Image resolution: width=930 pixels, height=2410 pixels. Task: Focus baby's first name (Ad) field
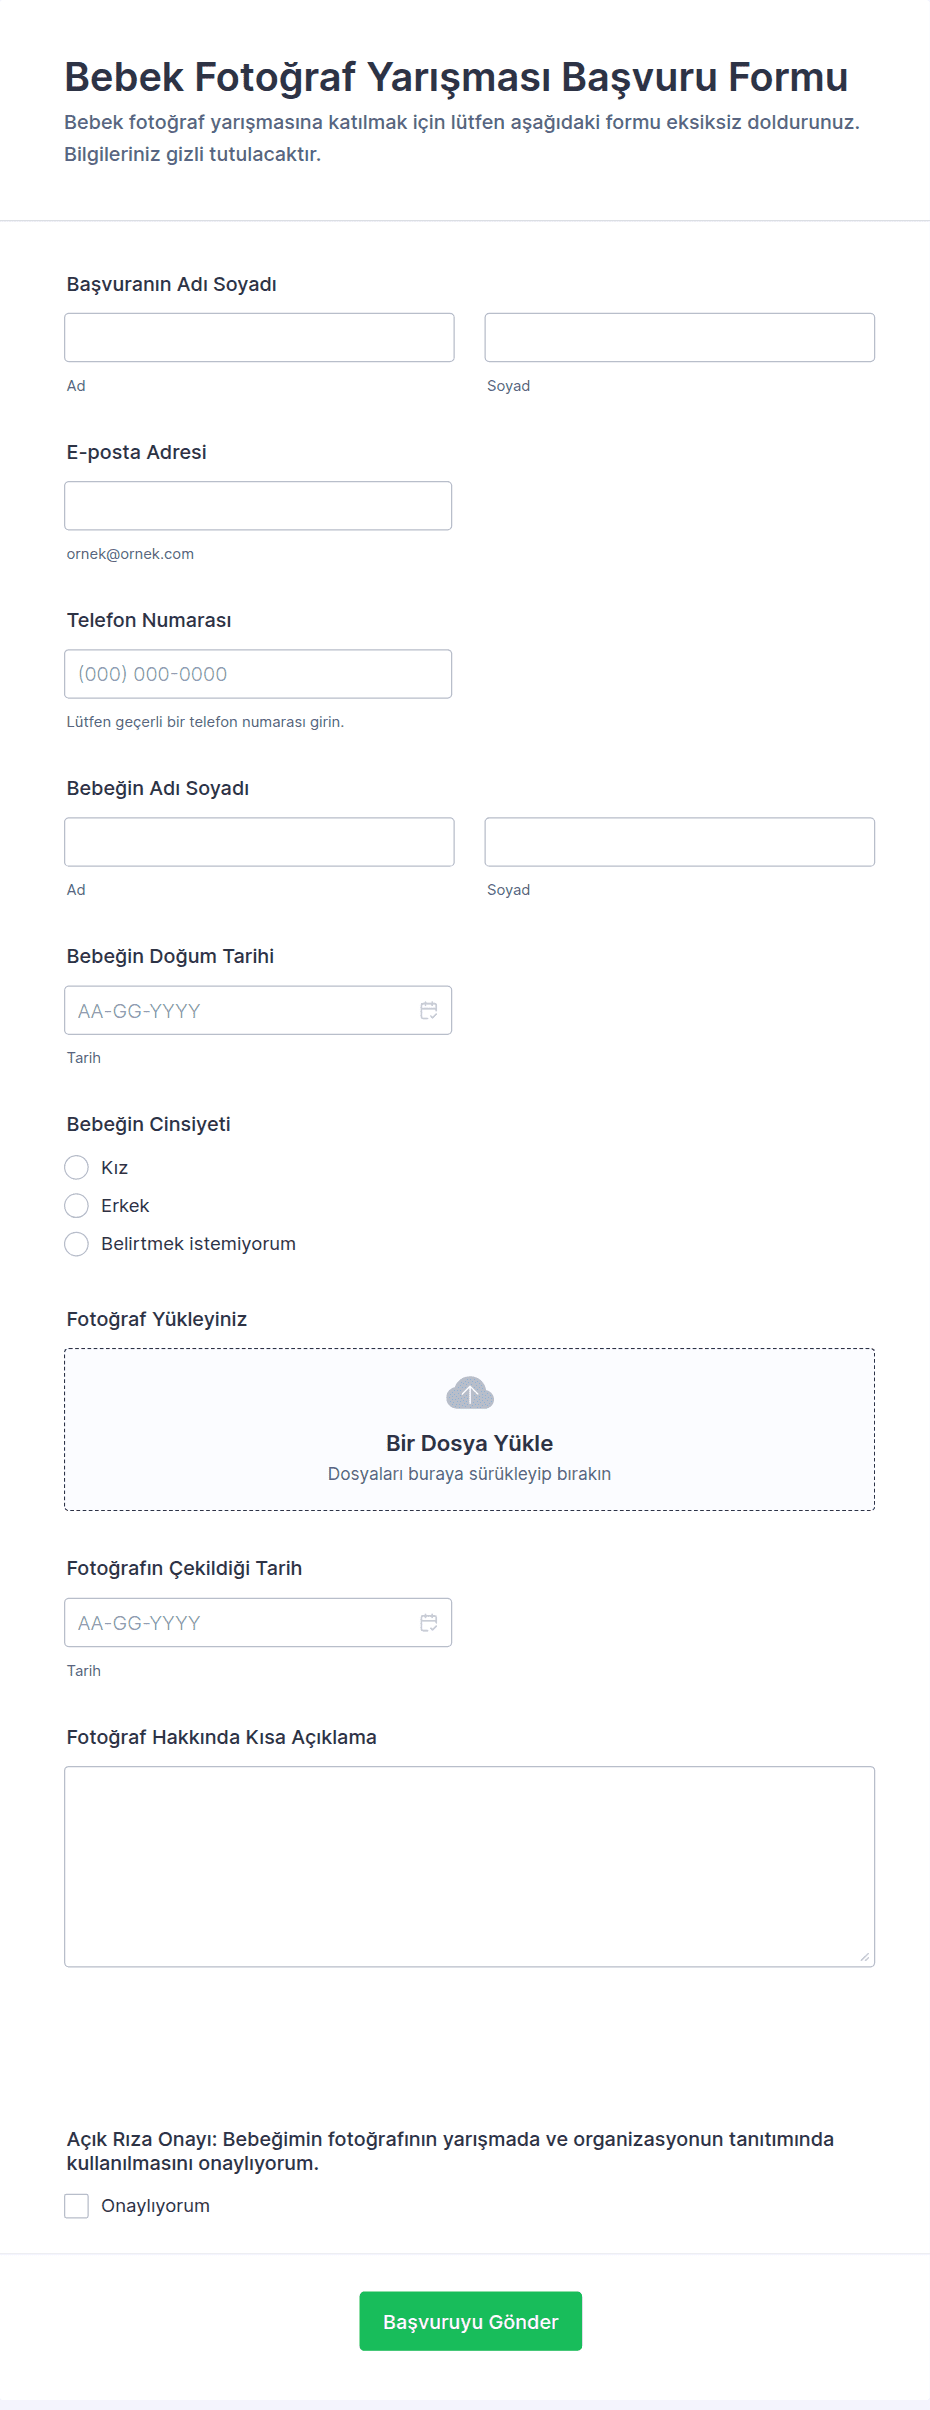259,842
